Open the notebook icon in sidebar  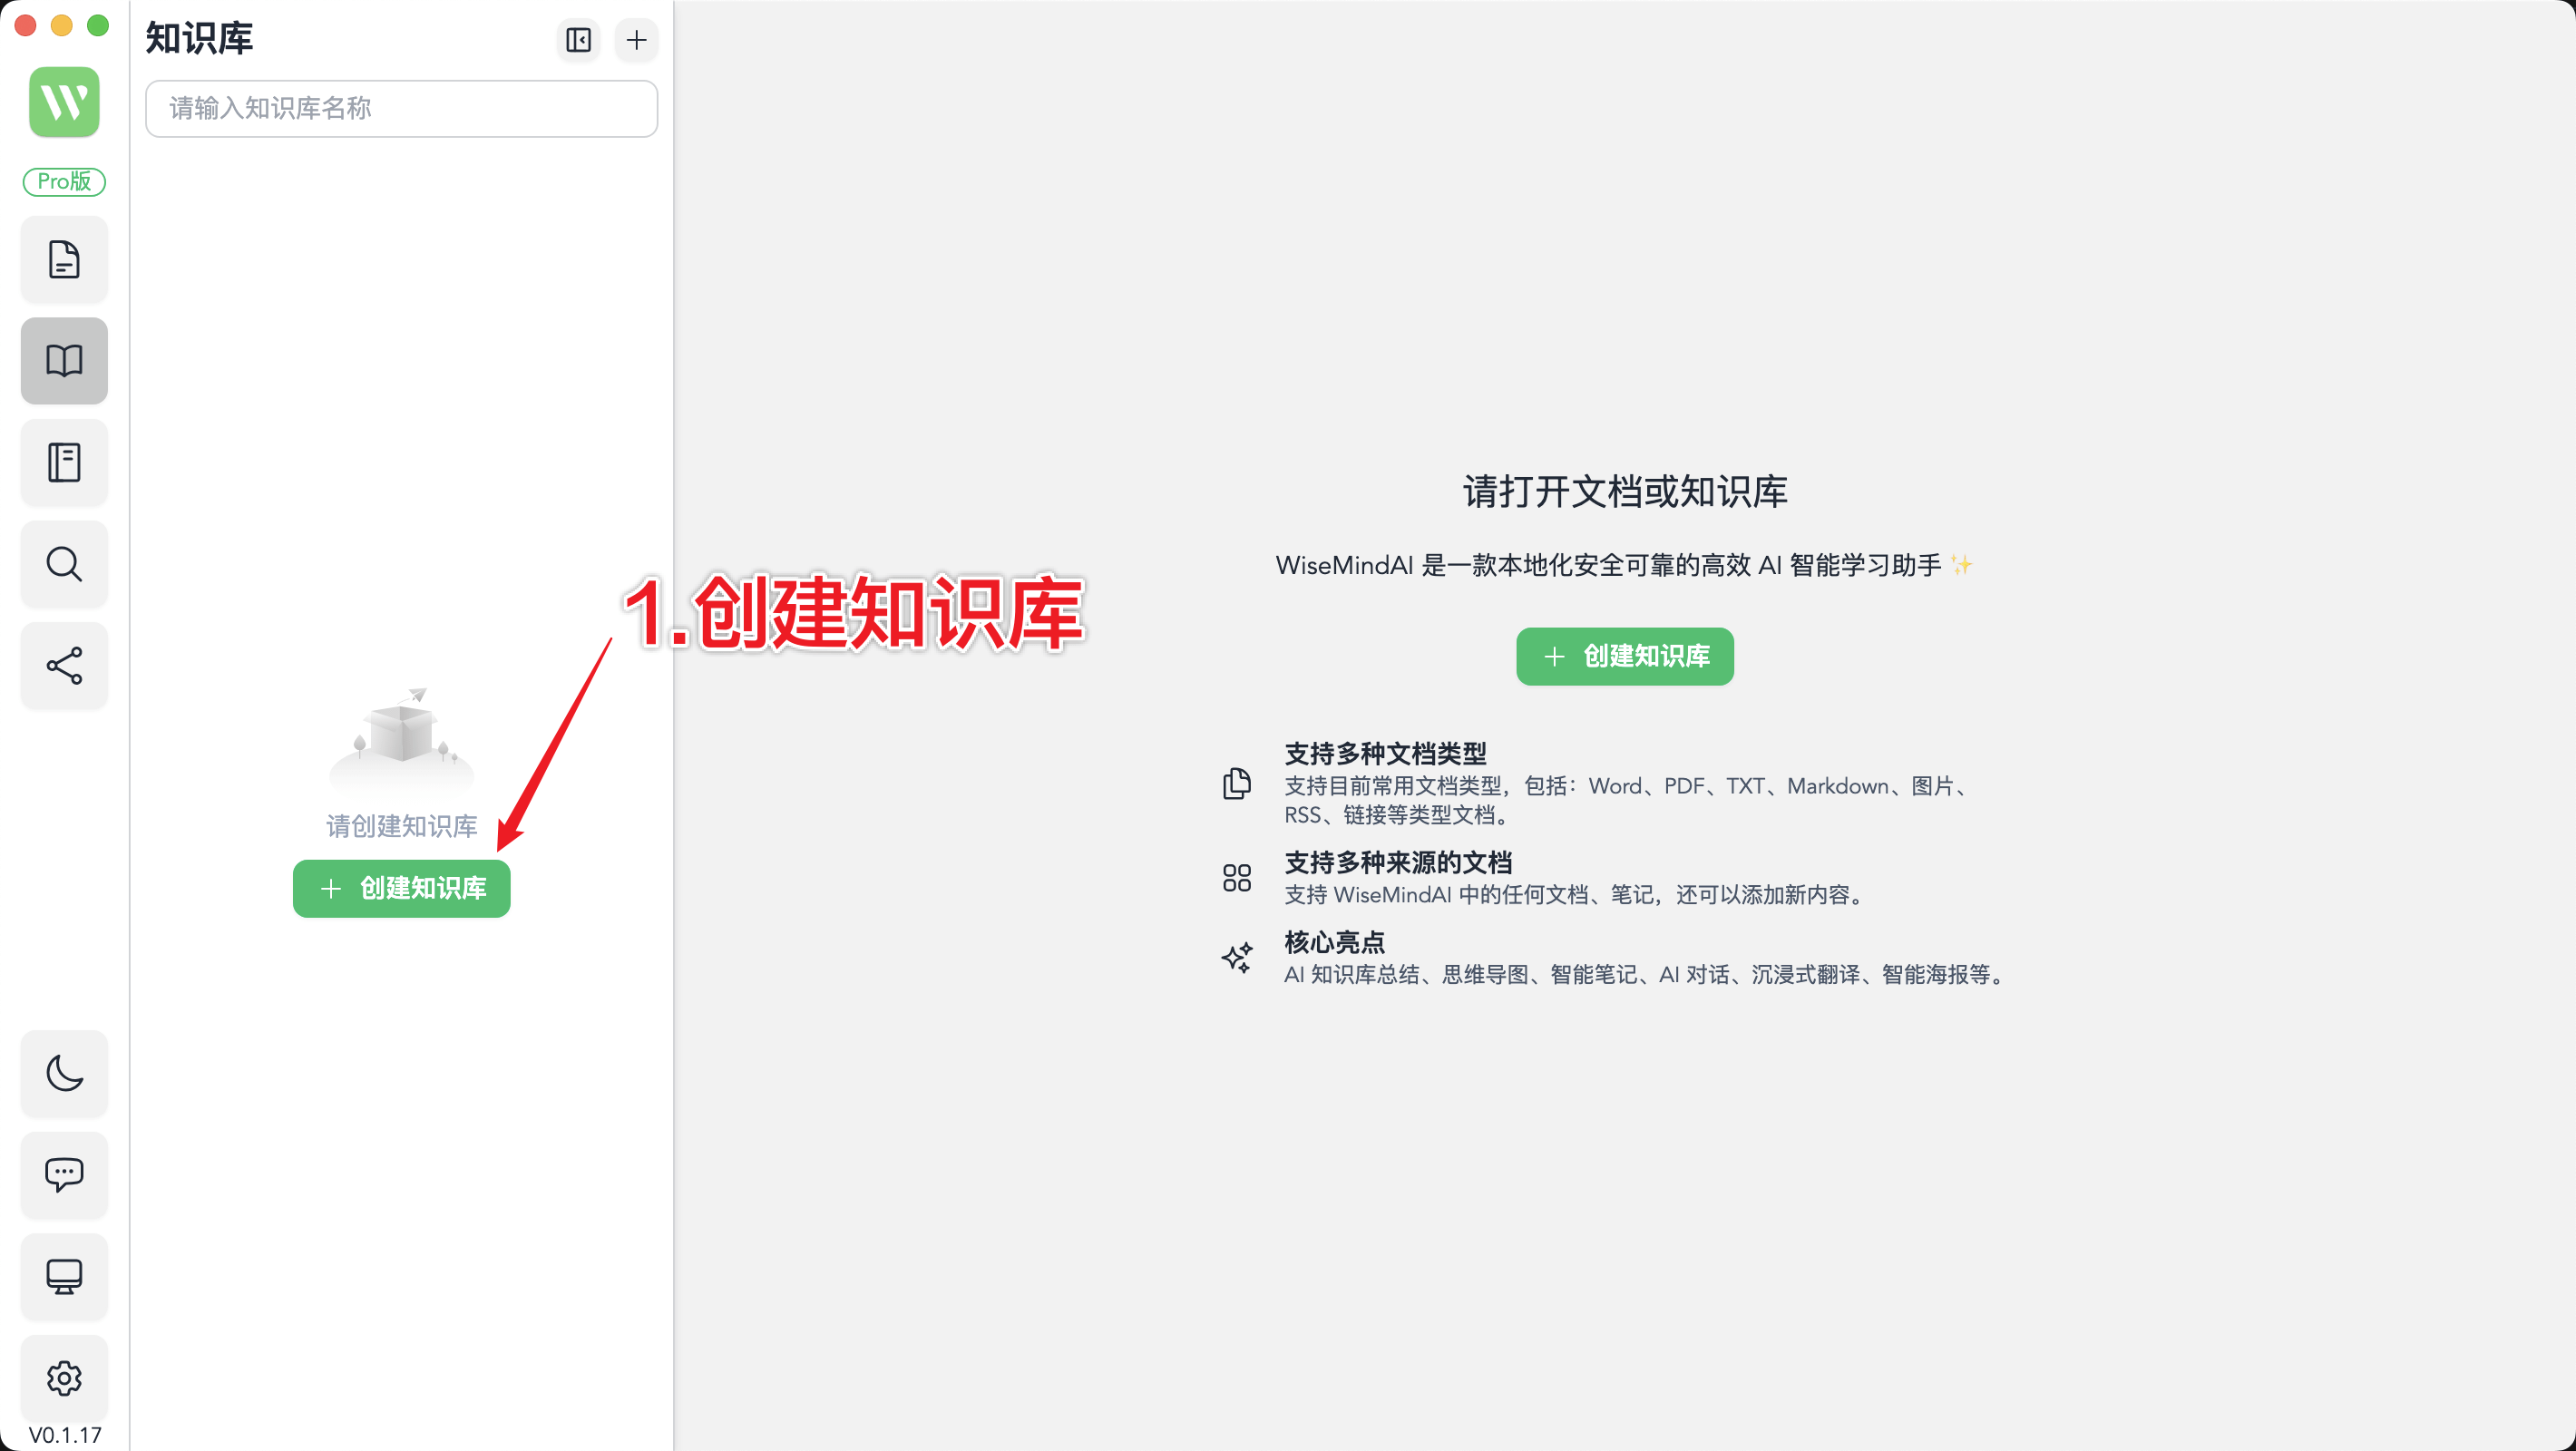(64, 462)
